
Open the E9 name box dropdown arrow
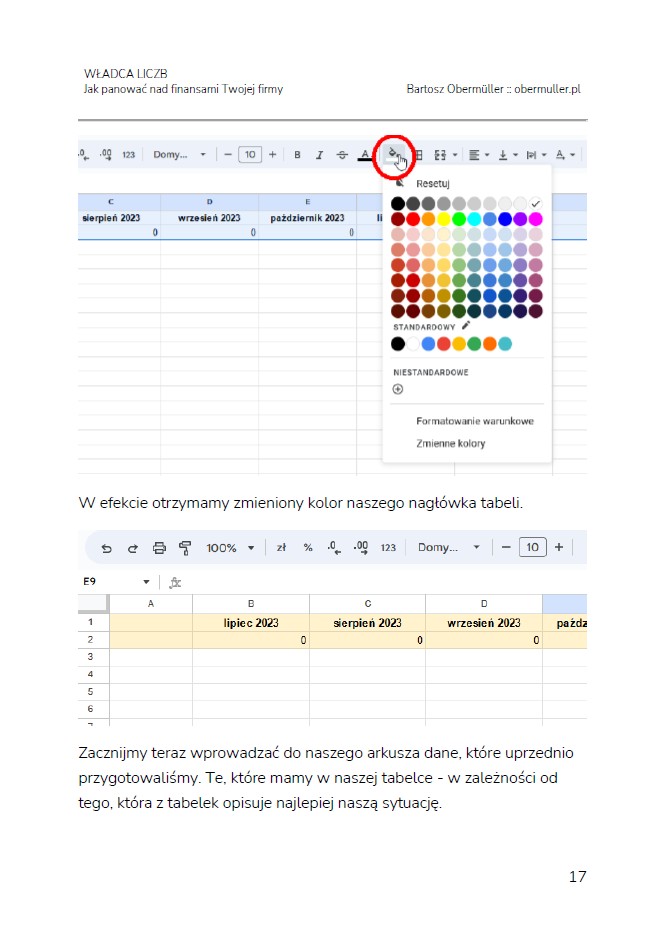(x=146, y=582)
